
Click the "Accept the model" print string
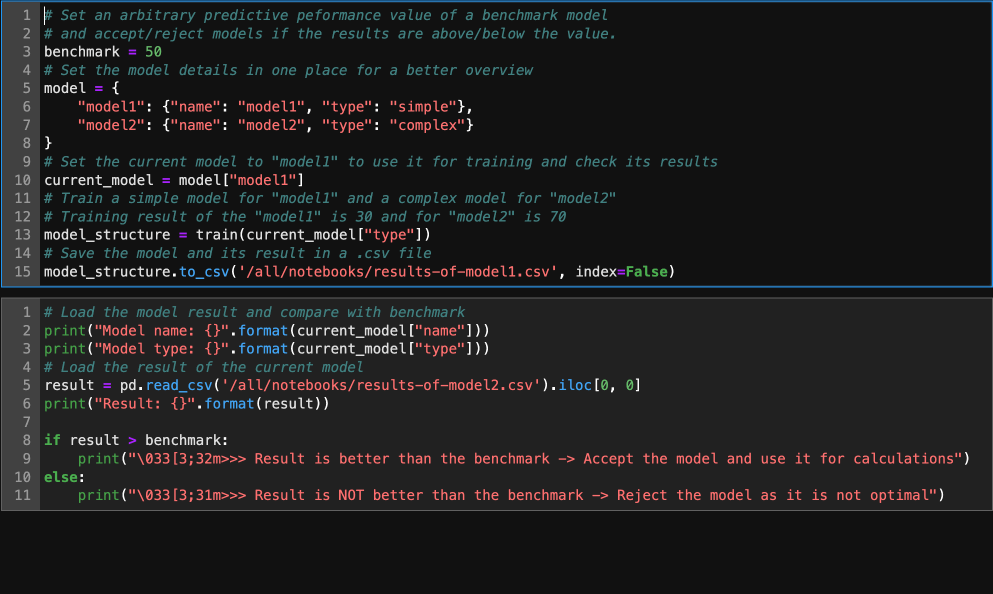tap(548, 458)
